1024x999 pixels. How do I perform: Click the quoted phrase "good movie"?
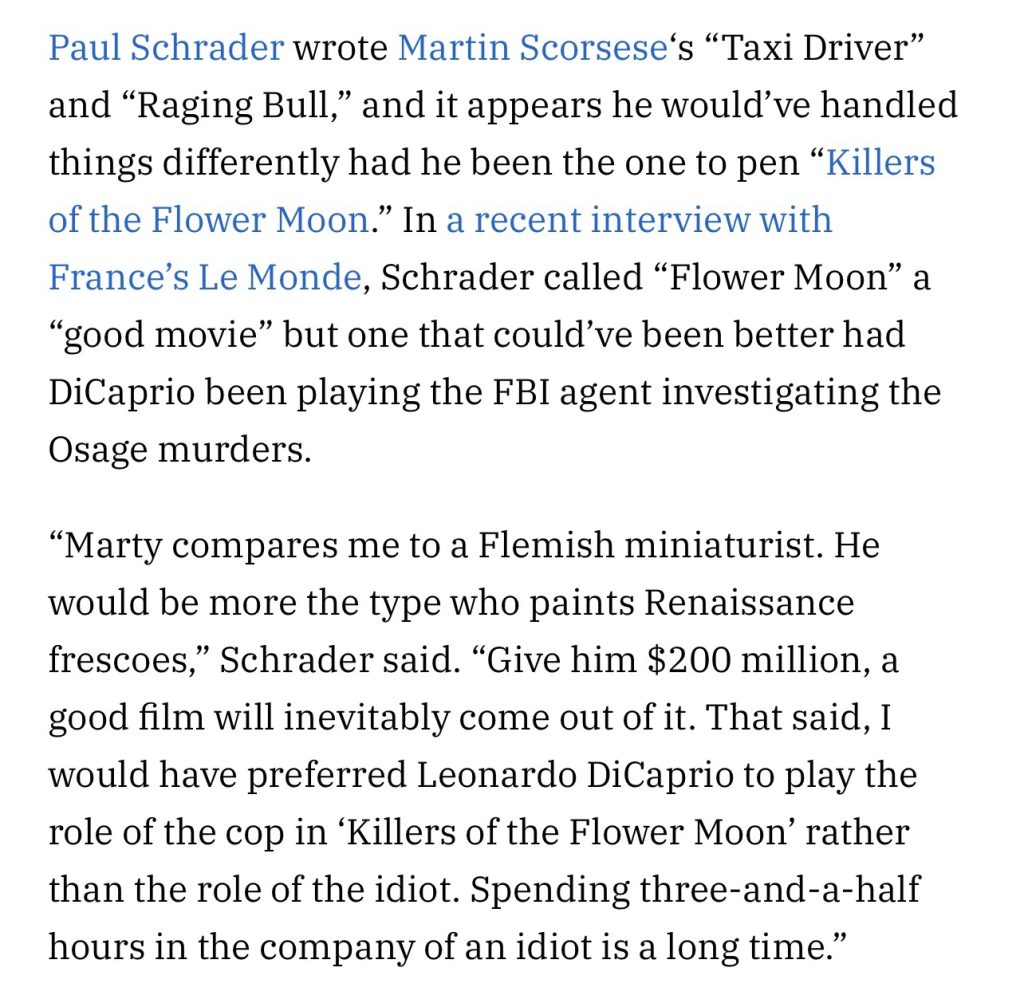pos(161,334)
